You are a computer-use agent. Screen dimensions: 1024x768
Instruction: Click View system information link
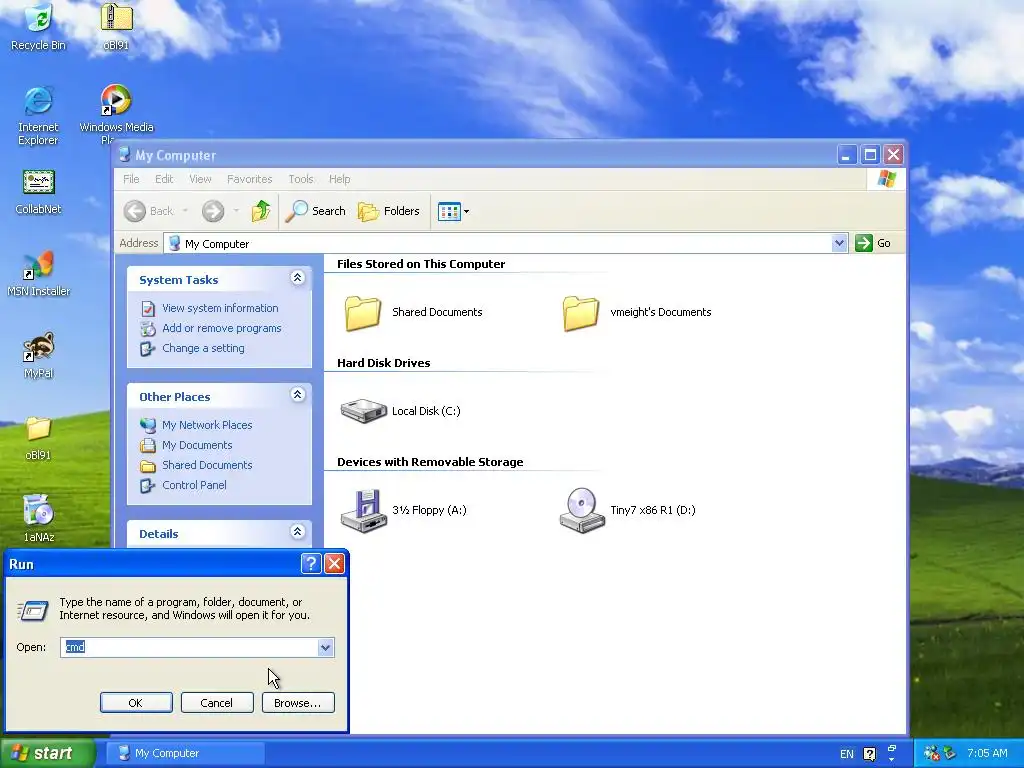coord(220,308)
